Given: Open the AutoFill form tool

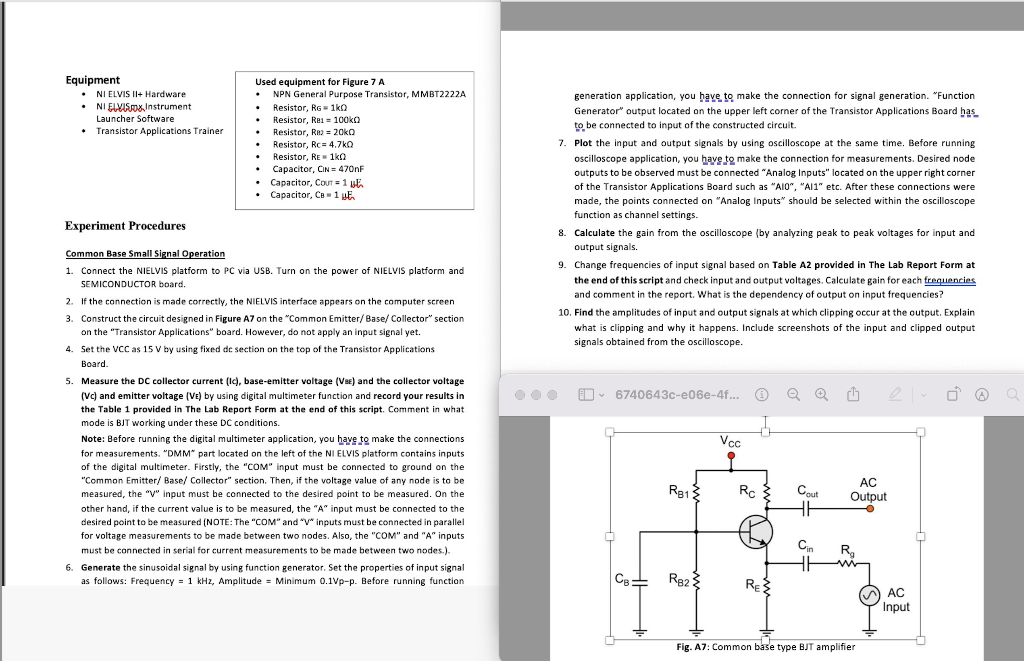Looking at the screenshot, I should click(x=981, y=395).
